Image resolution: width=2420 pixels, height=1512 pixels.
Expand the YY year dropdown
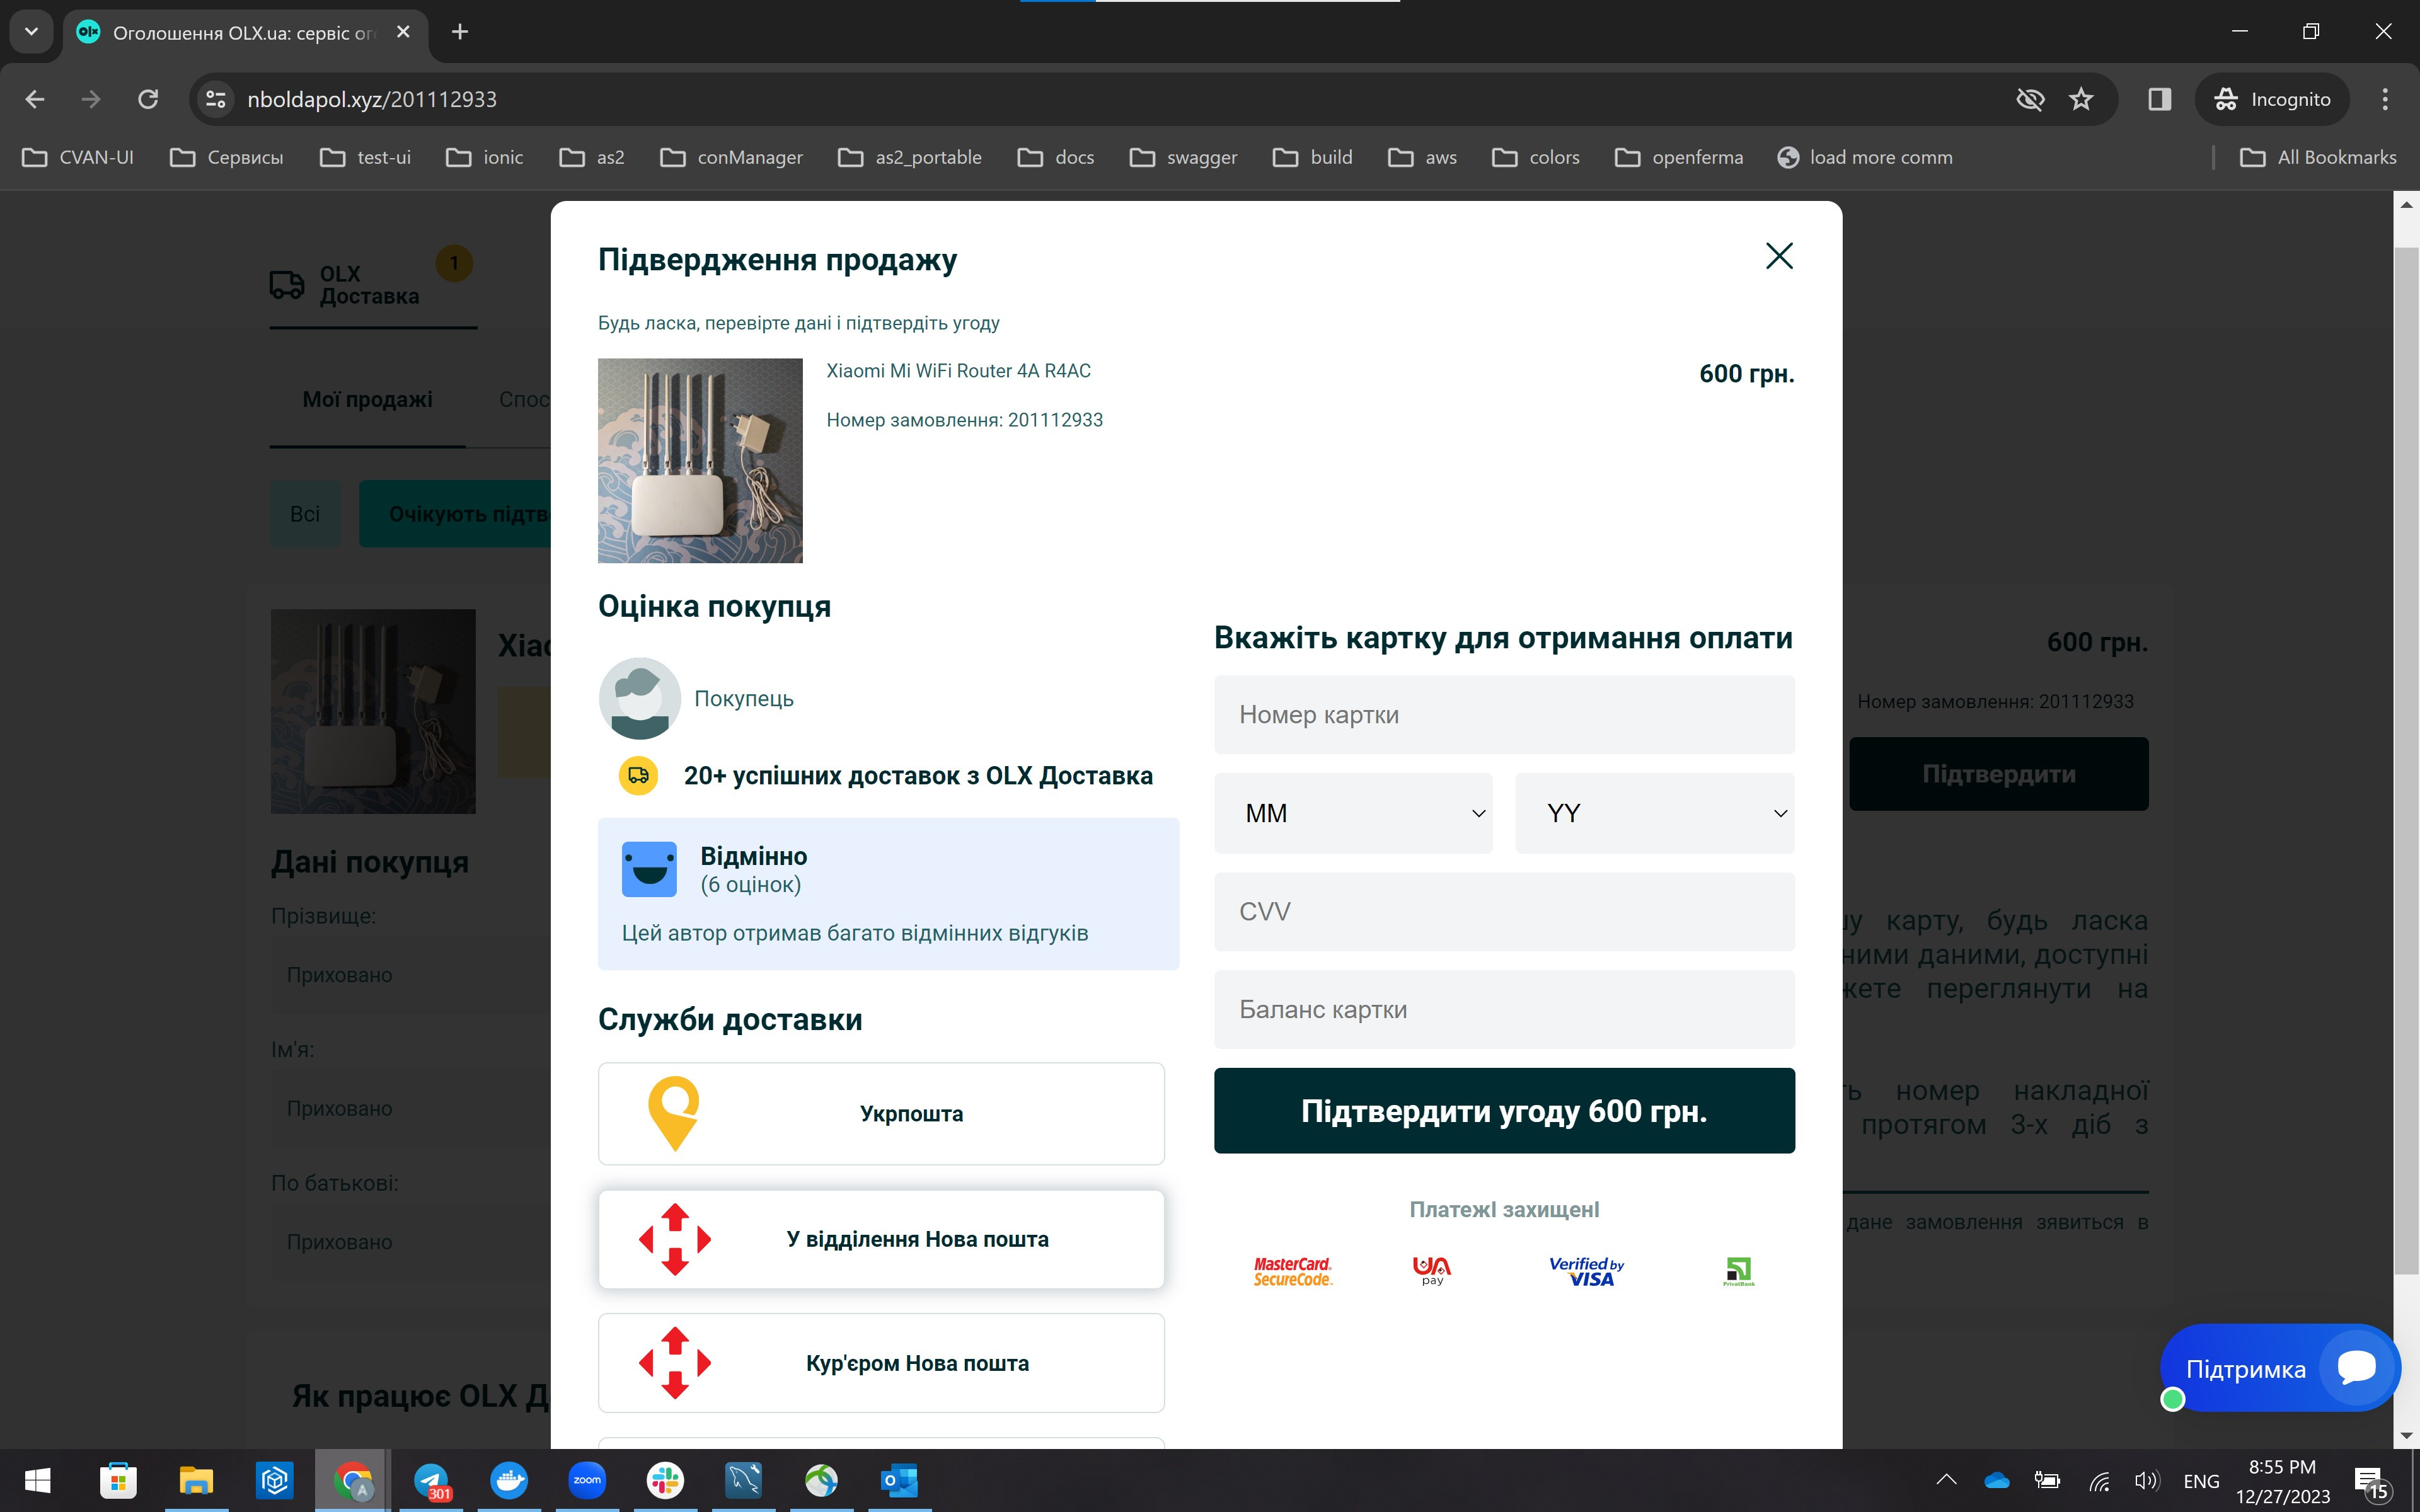click(1654, 813)
